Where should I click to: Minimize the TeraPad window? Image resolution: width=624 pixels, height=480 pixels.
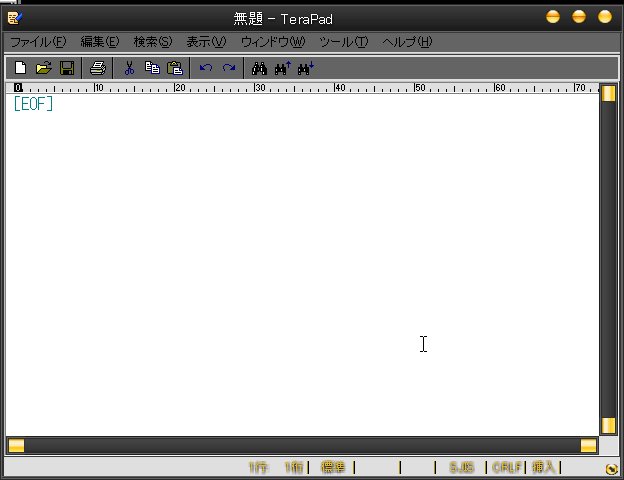coord(553,17)
